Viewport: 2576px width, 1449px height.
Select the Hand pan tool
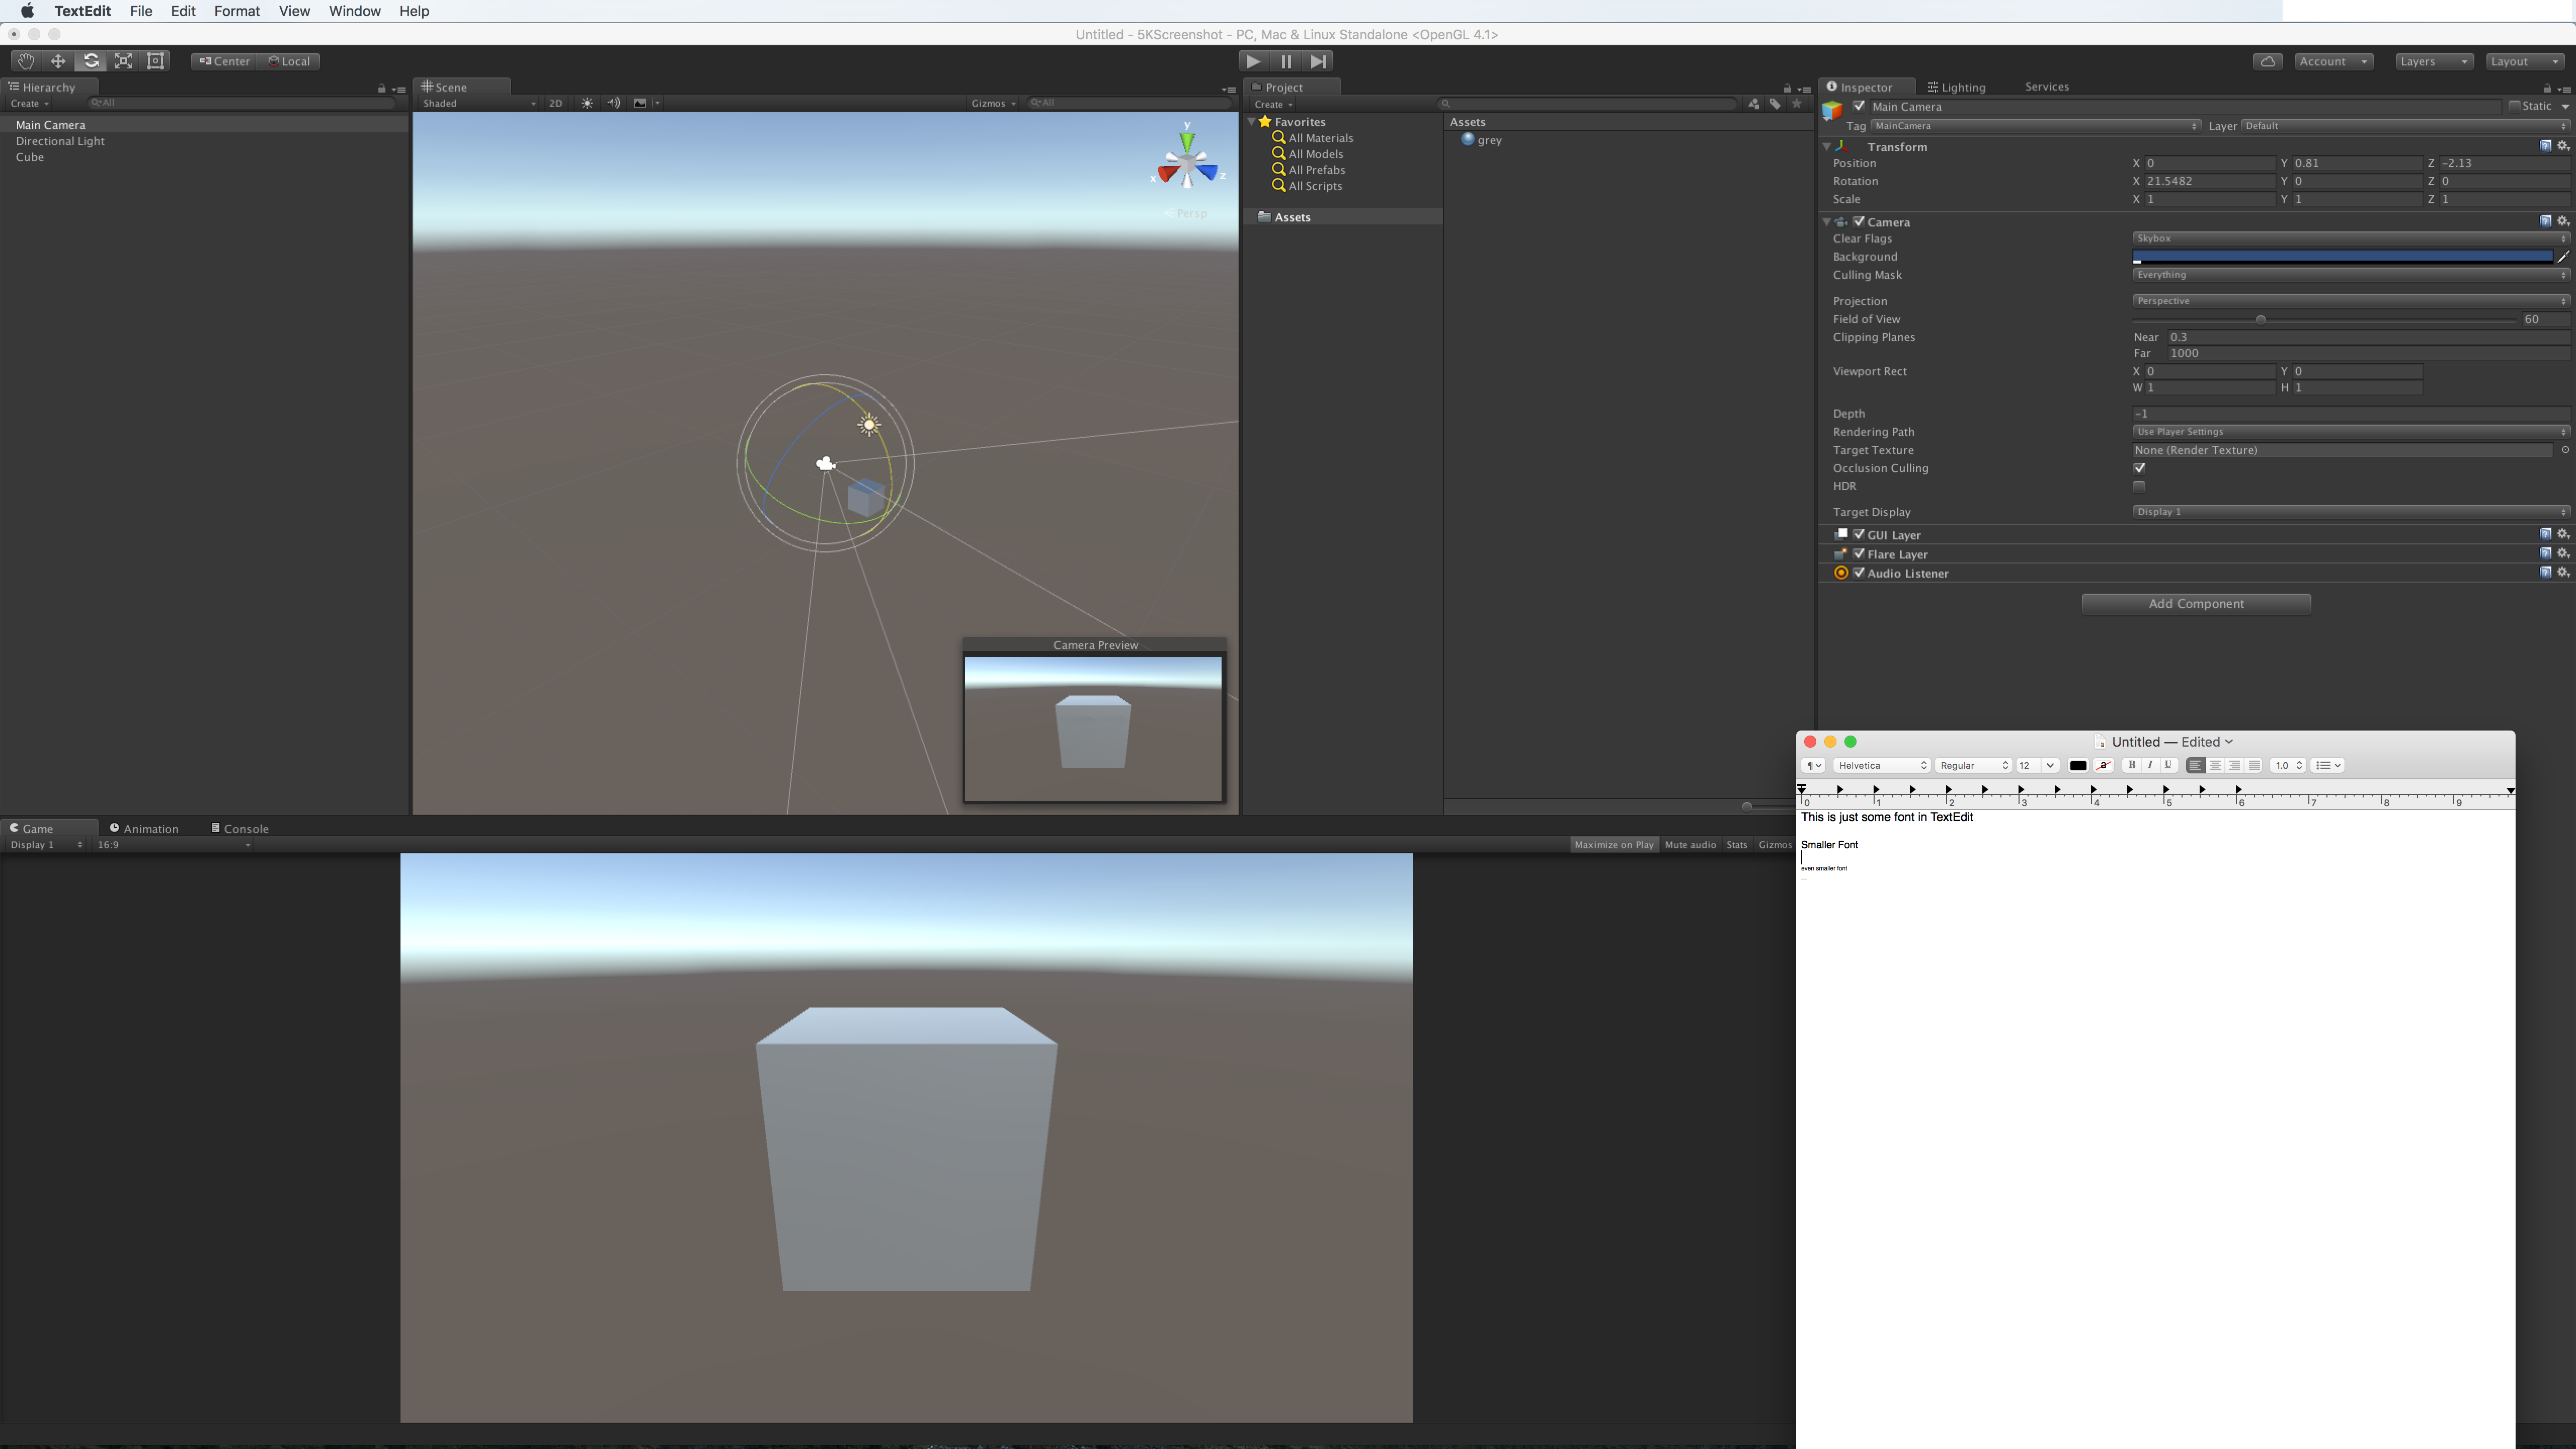[25, 61]
